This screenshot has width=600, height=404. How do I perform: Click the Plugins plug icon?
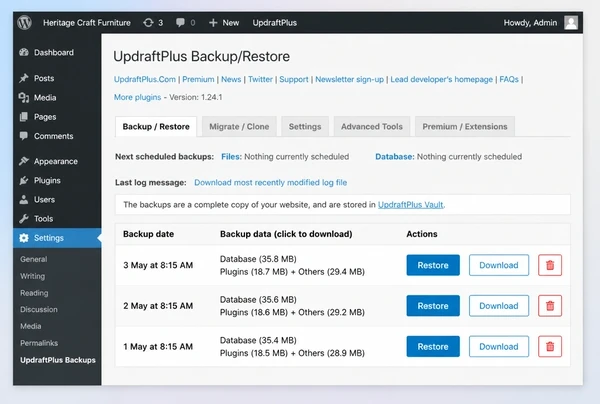coord(24,180)
